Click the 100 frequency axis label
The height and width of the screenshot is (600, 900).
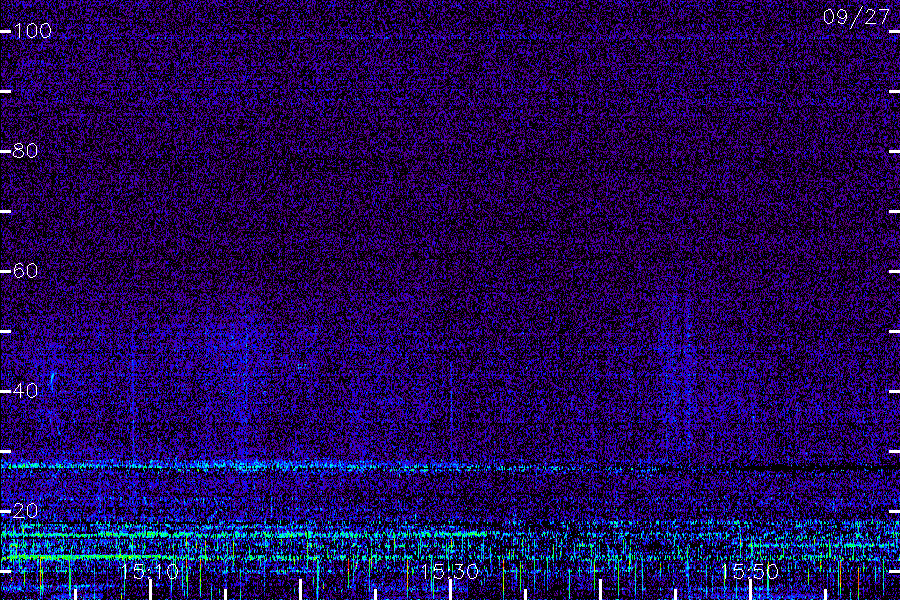33,31
